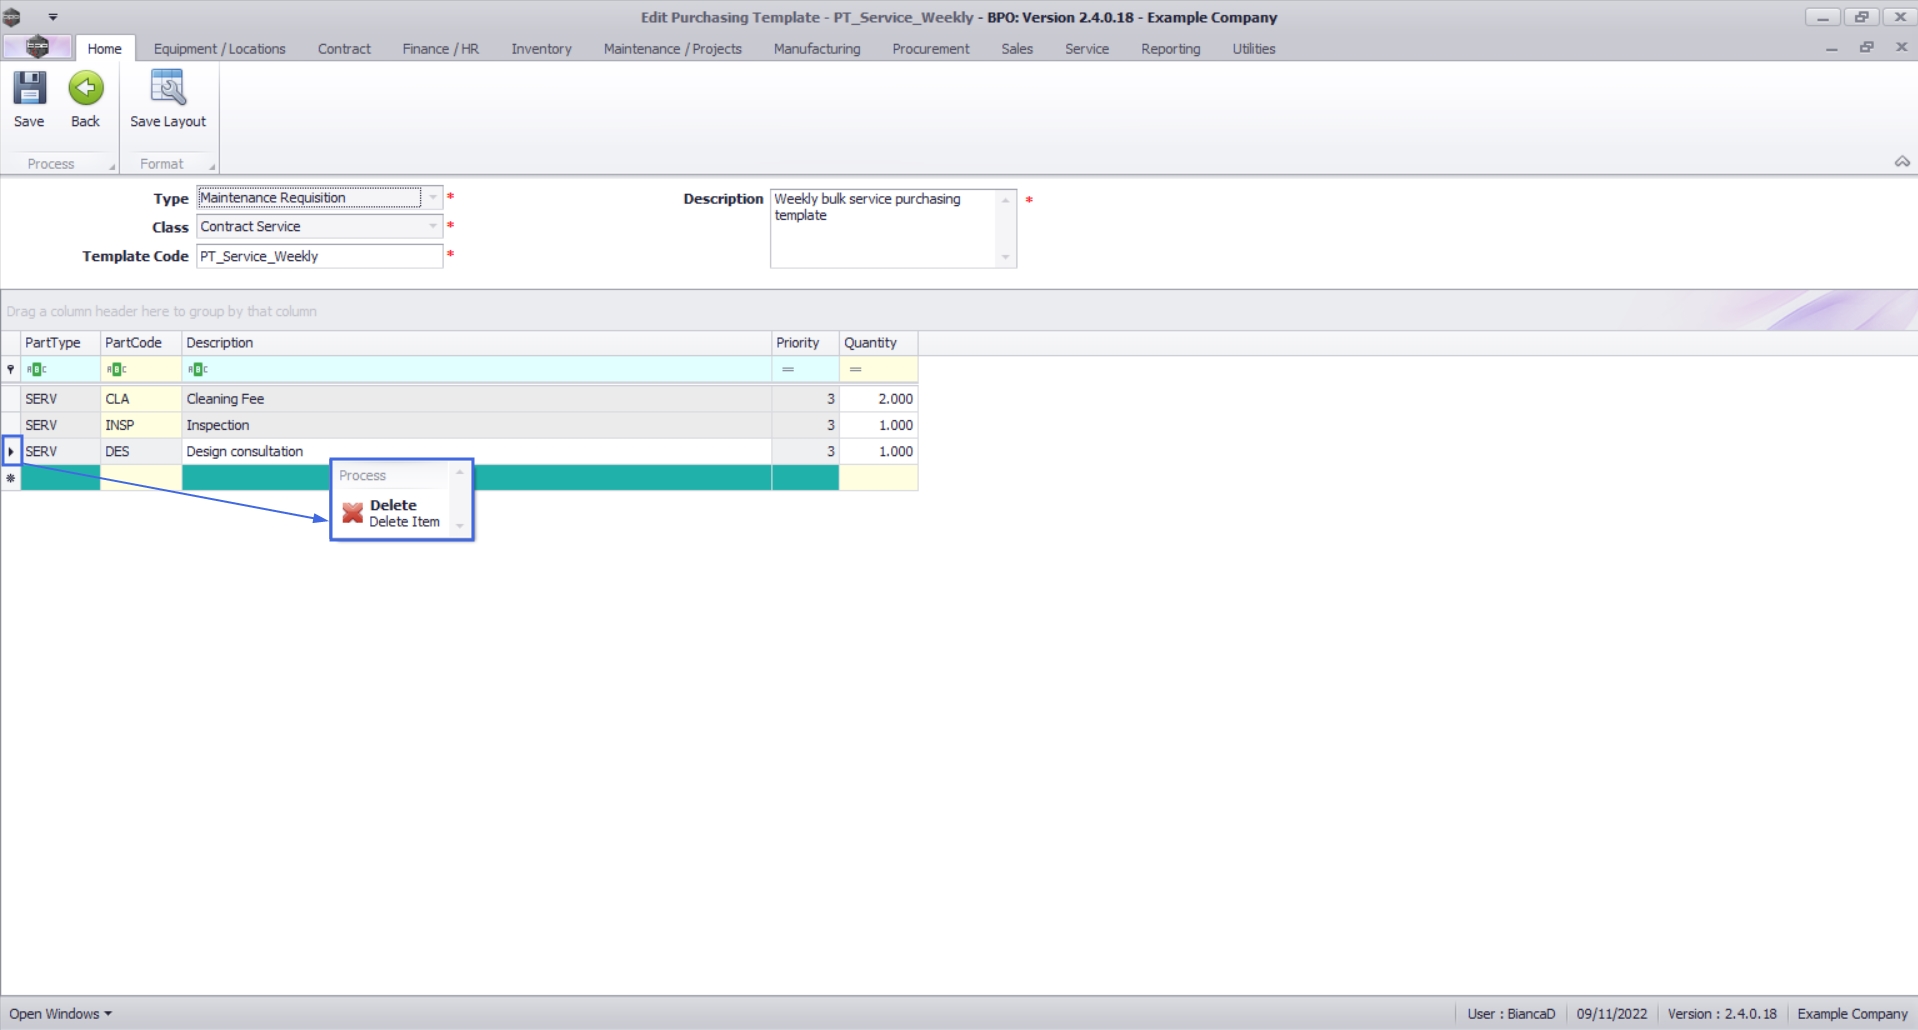Sort by the PartCode column header
The width and height of the screenshot is (1918, 1030).
[141, 343]
